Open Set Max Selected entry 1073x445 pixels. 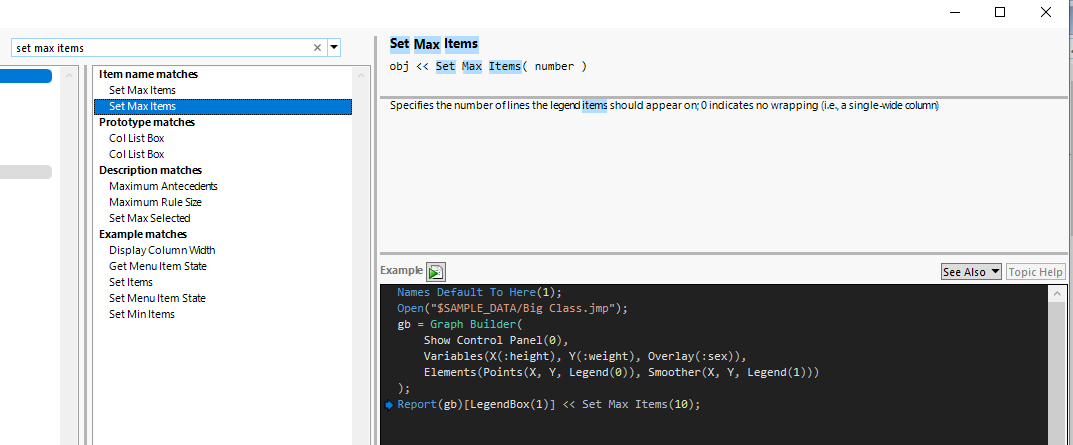click(x=149, y=218)
